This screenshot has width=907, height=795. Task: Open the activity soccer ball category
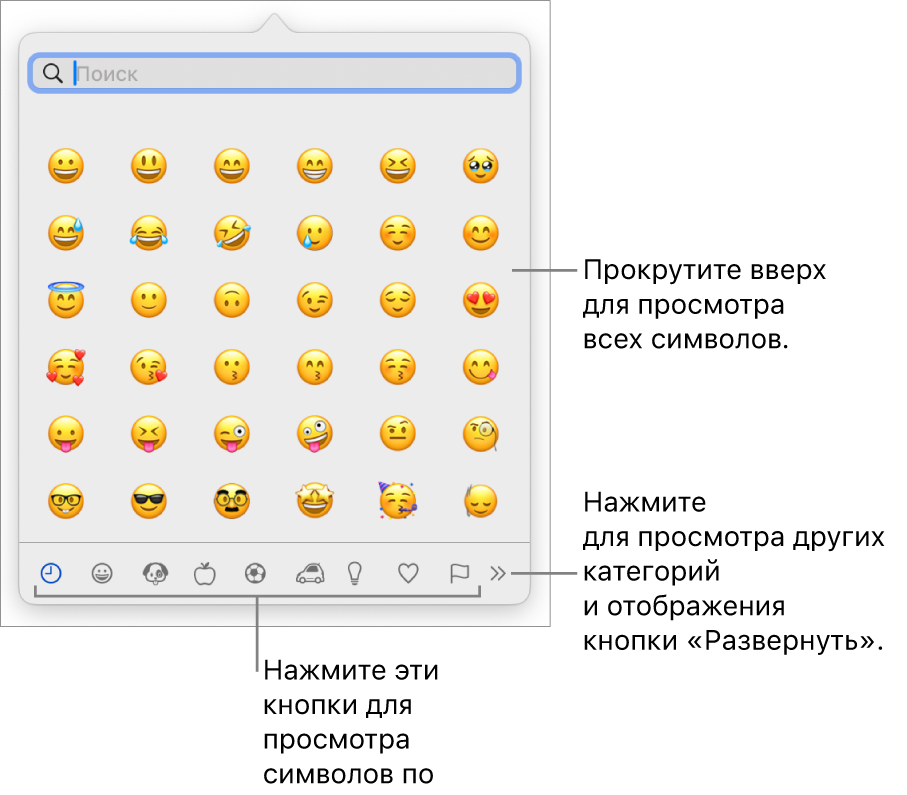coord(255,573)
